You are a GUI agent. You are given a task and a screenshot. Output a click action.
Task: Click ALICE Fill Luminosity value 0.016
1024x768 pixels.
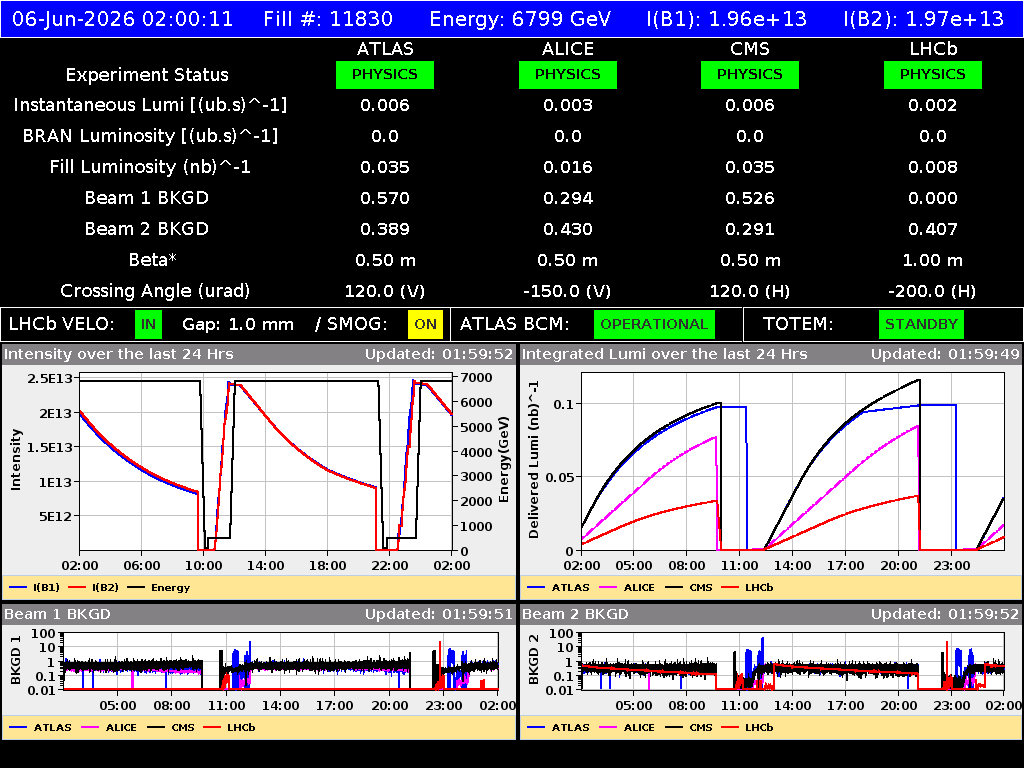pyautogui.click(x=568, y=167)
